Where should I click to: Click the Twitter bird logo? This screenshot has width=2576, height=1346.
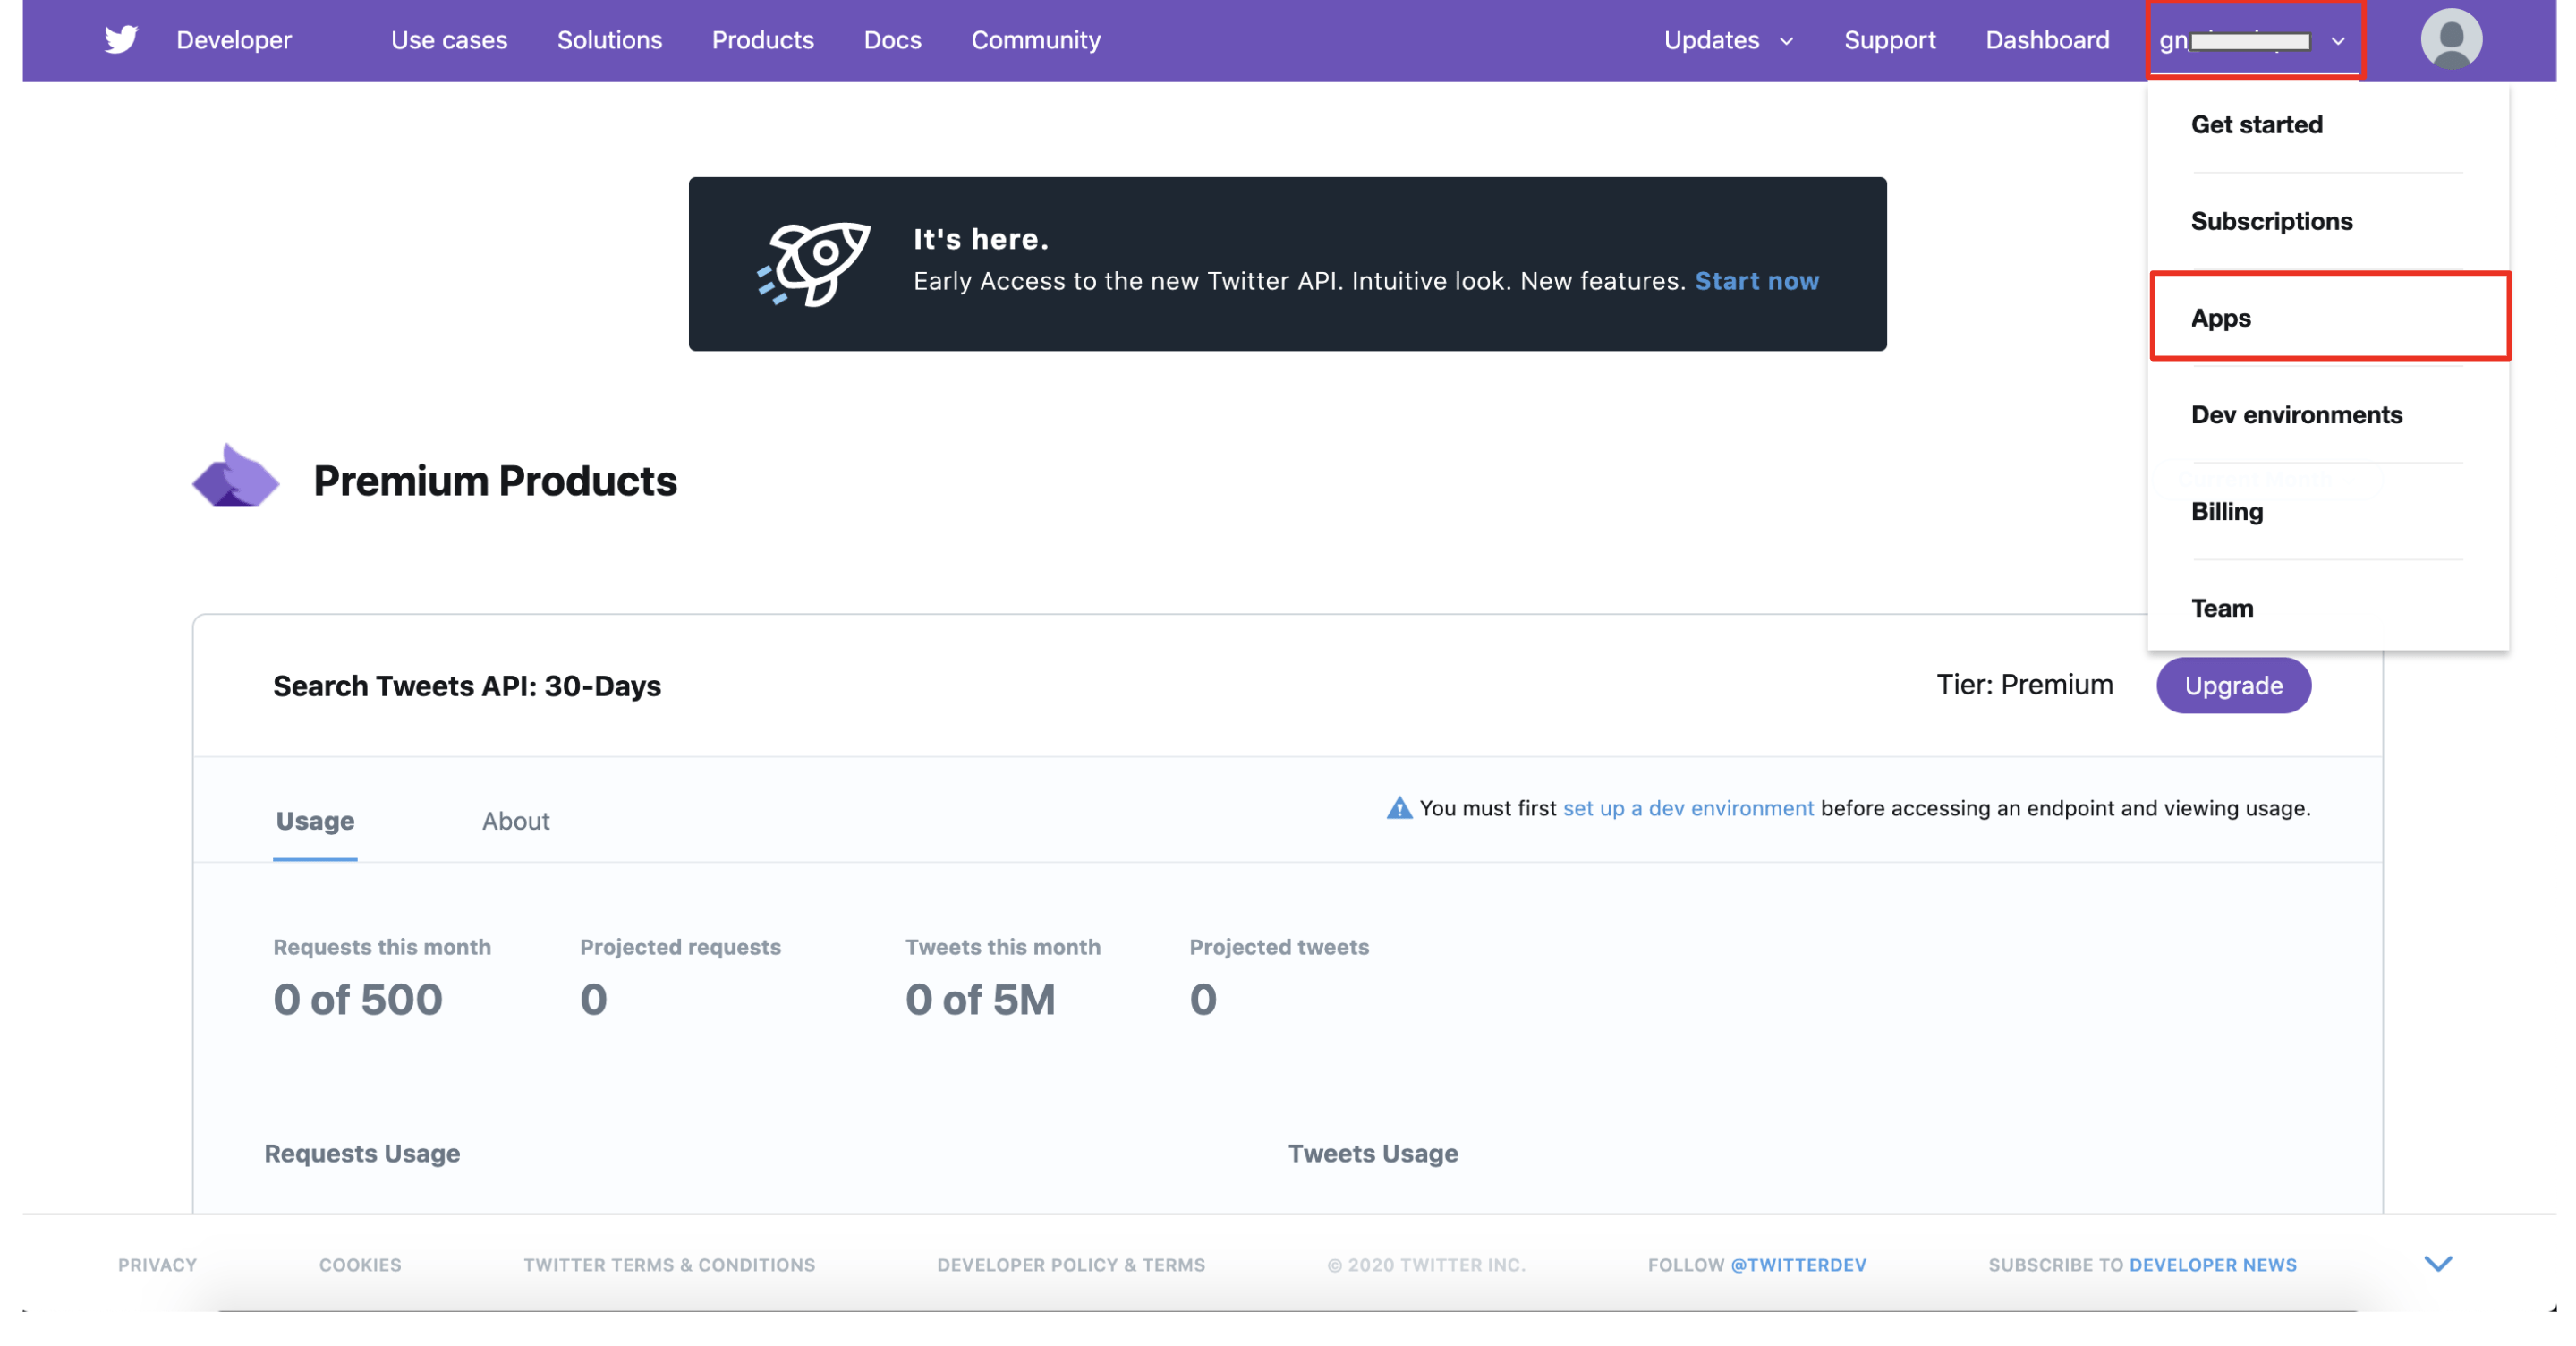click(121, 40)
